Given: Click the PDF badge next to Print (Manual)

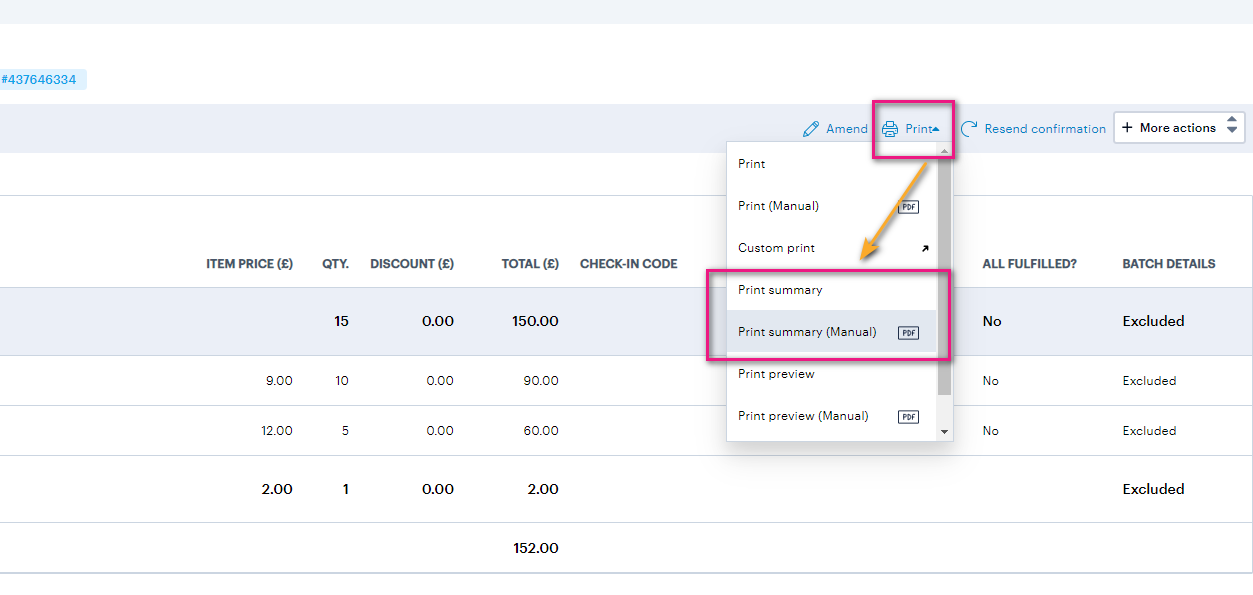Looking at the screenshot, I should tap(909, 206).
